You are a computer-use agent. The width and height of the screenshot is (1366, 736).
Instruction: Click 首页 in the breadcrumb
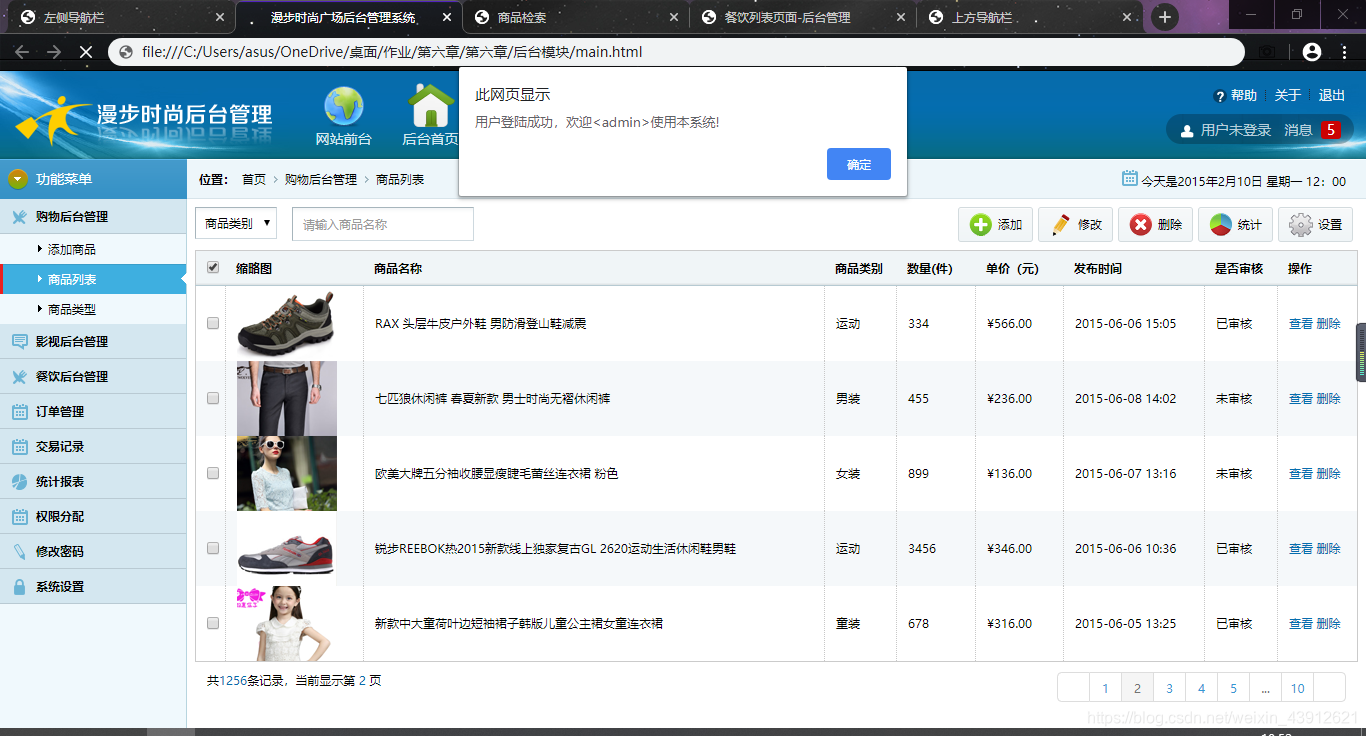[x=254, y=179]
